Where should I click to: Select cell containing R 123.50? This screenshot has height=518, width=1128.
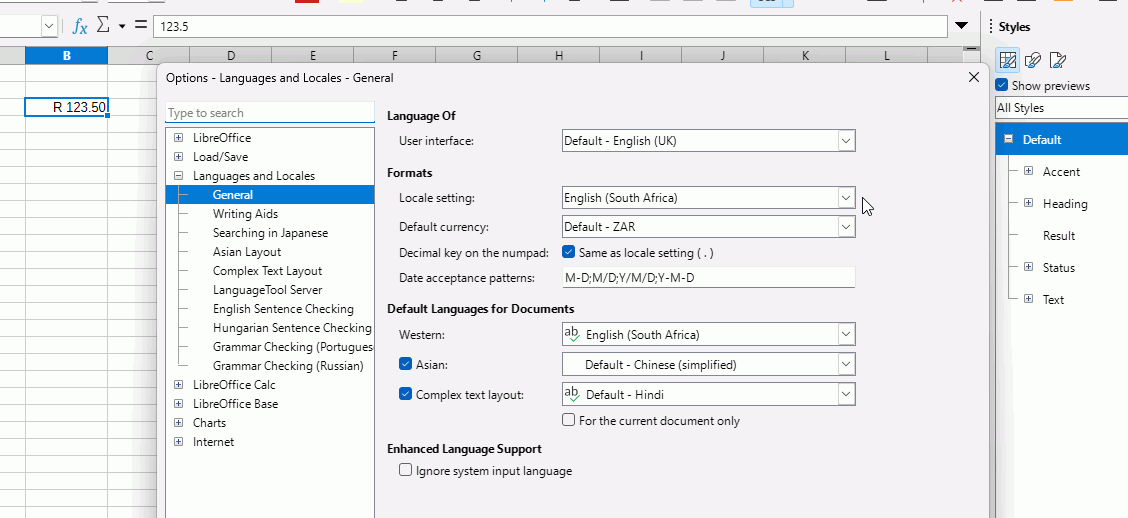(x=66, y=108)
